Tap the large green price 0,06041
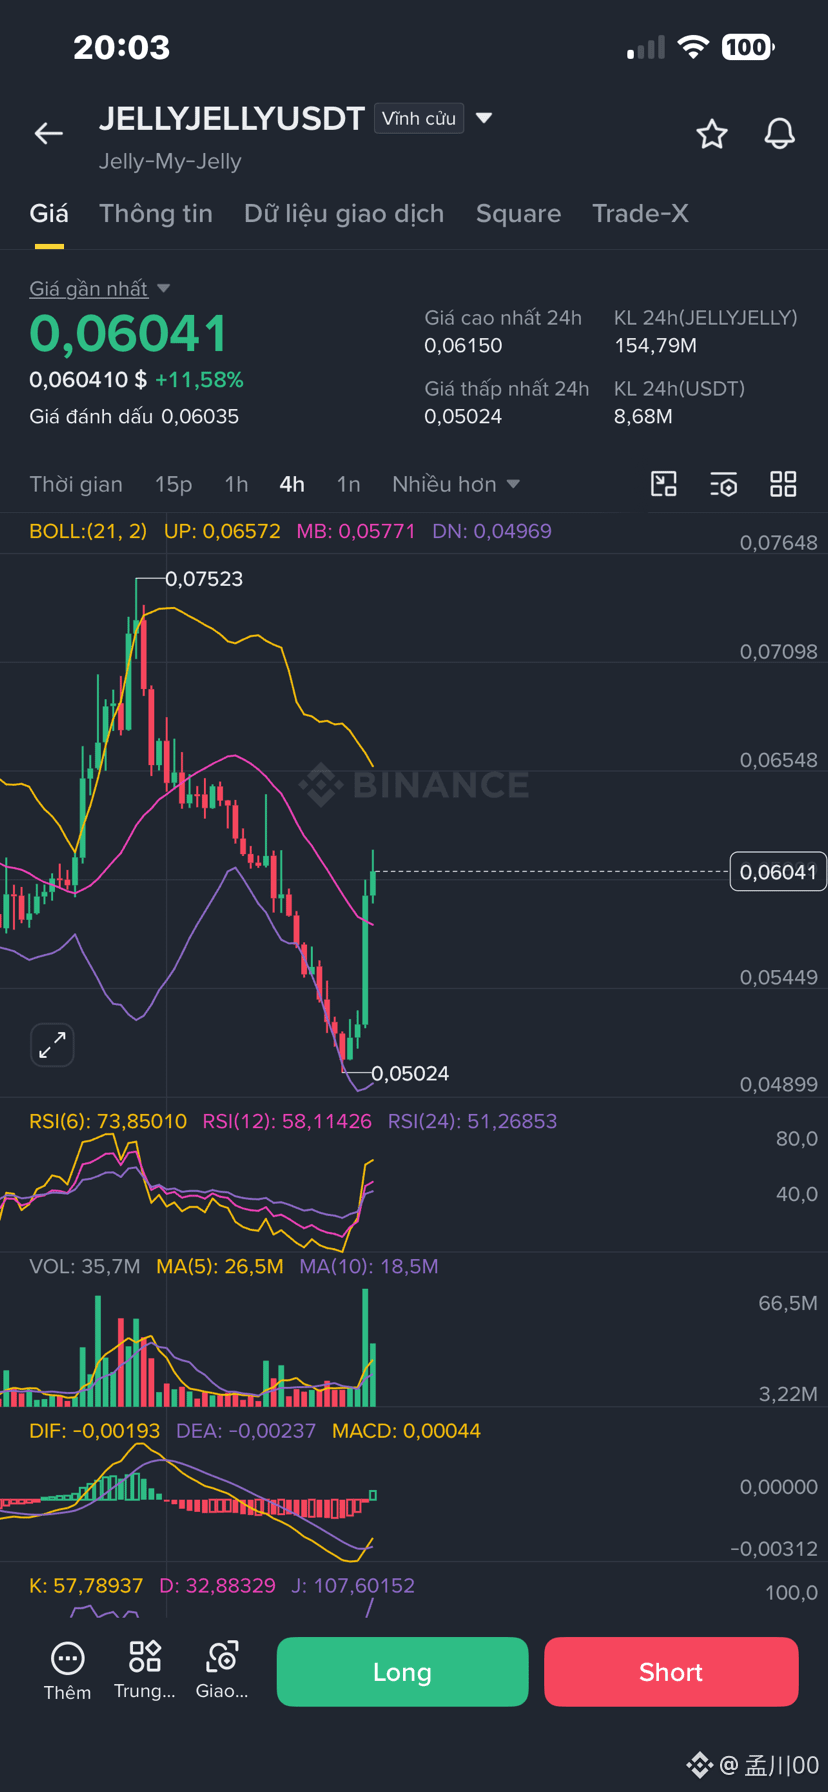The height and width of the screenshot is (1792, 828). 129,334
